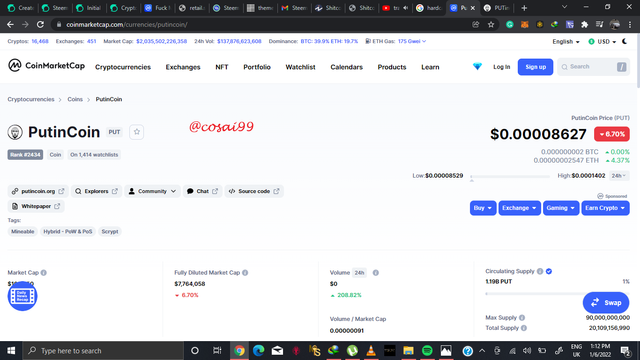Screen dimensions: 640x360
Task: Open language dropdown showing English
Action: click(x=566, y=42)
